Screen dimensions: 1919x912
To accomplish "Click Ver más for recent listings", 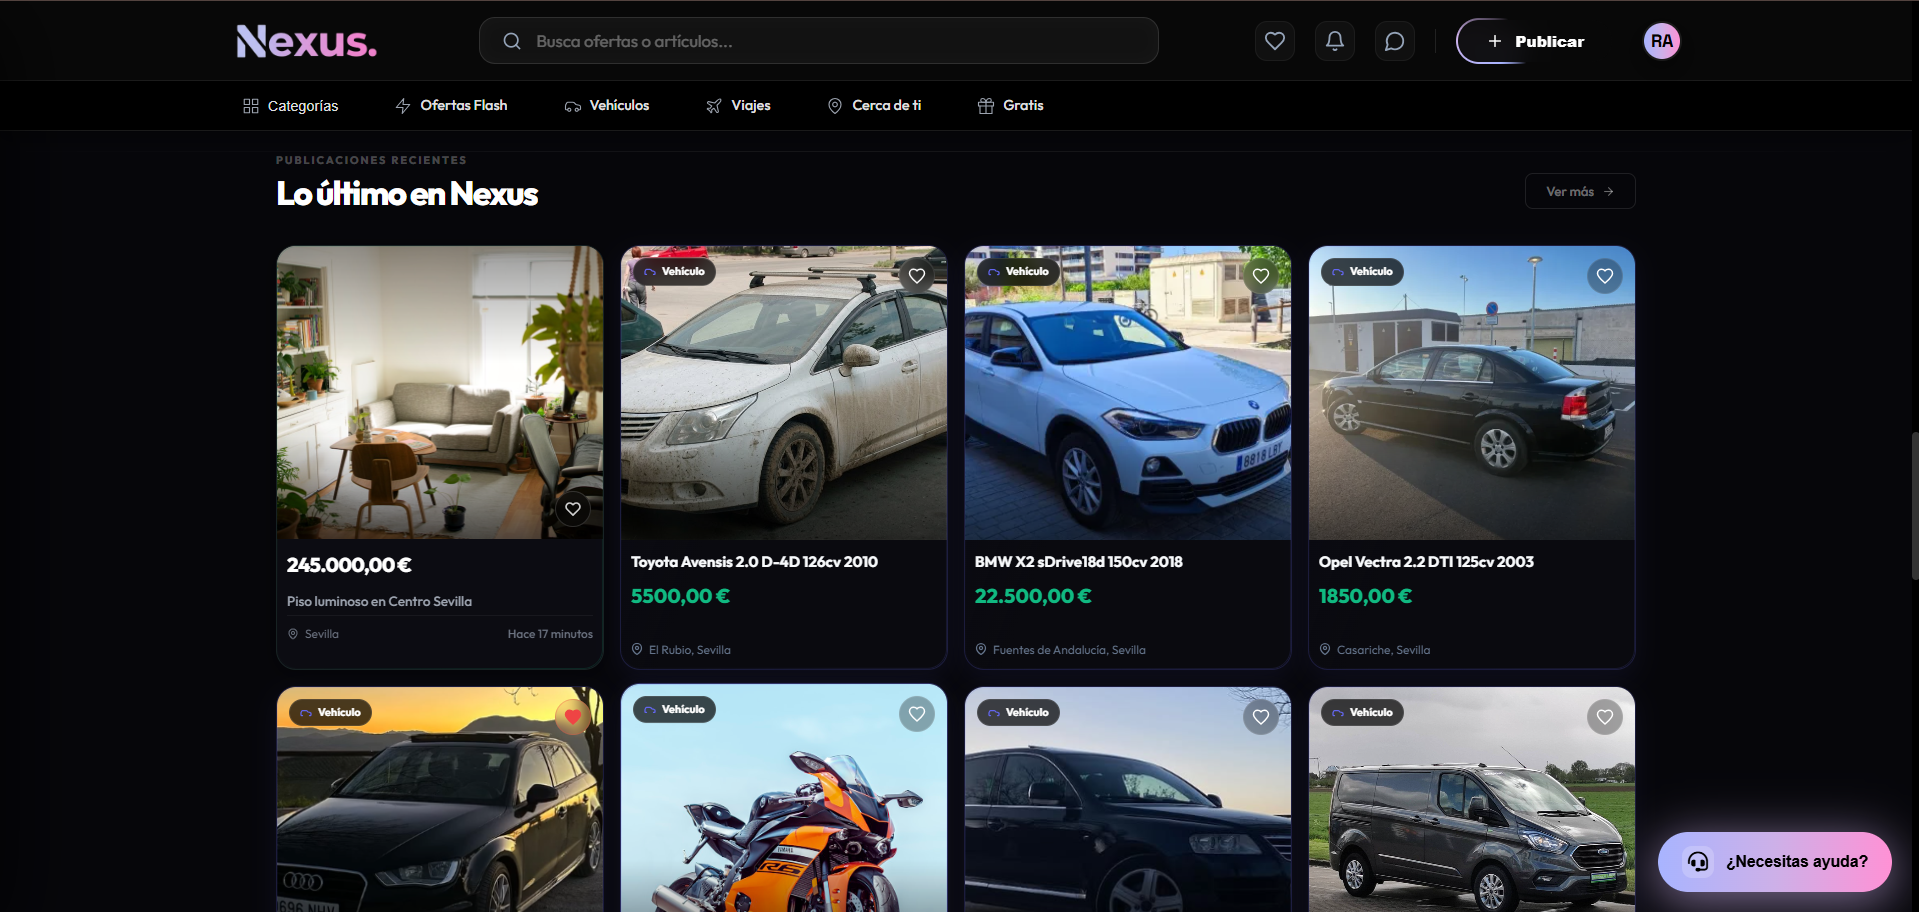I will pyautogui.click(x=1580, y=191).
